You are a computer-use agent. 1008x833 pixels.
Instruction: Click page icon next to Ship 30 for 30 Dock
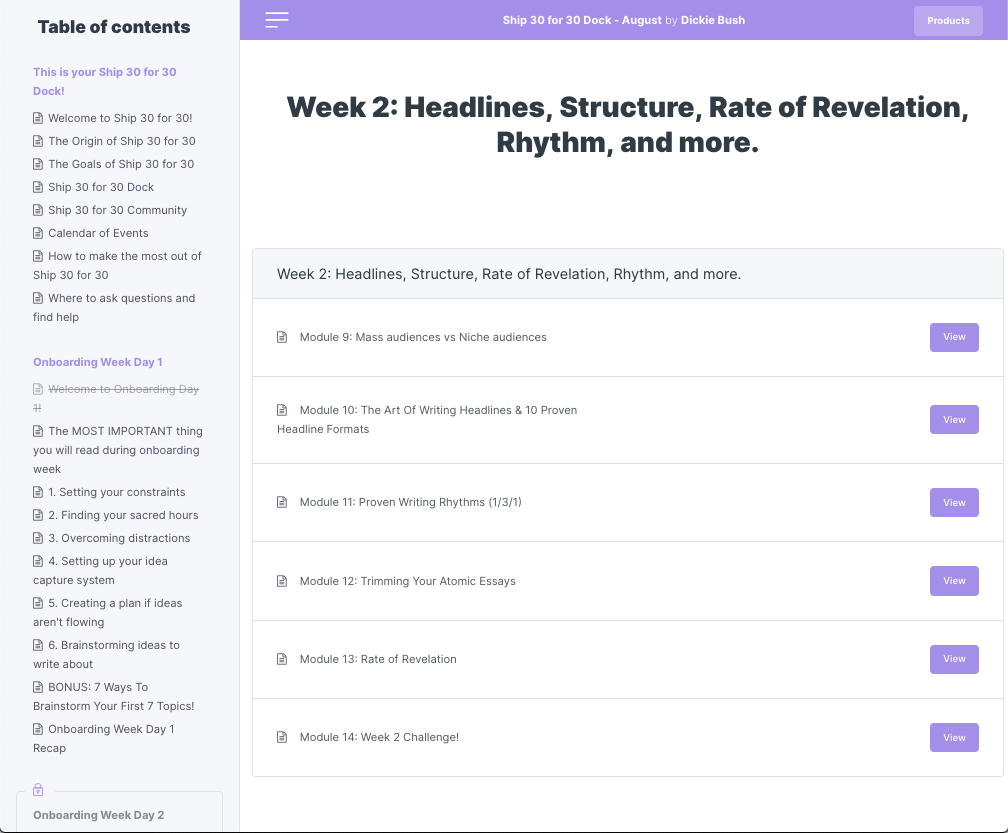click(38, 187)
